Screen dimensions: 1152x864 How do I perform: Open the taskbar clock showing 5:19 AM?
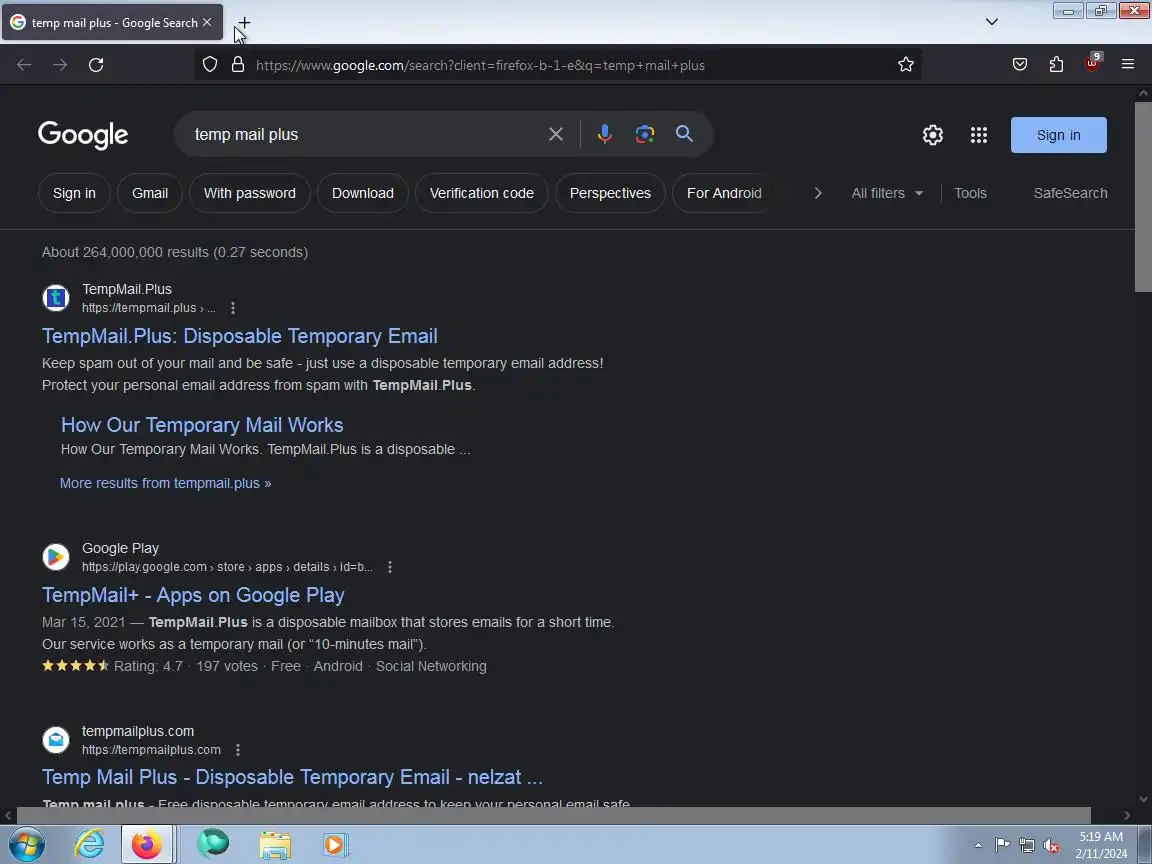pos(1101,845)
